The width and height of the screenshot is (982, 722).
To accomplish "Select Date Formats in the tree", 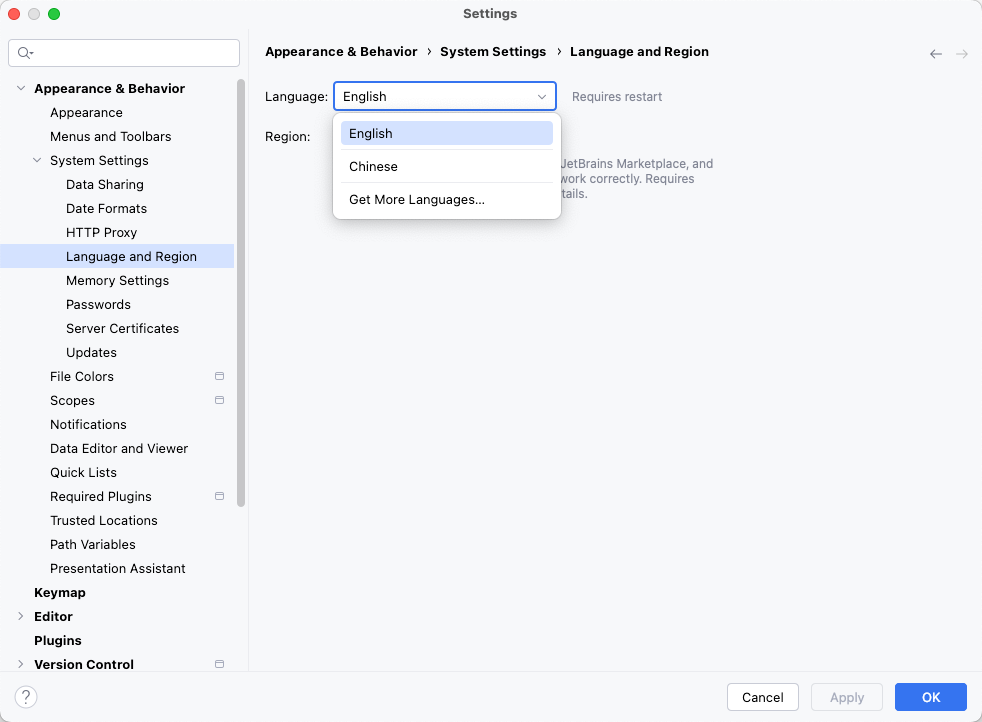I will click(106, 209).
